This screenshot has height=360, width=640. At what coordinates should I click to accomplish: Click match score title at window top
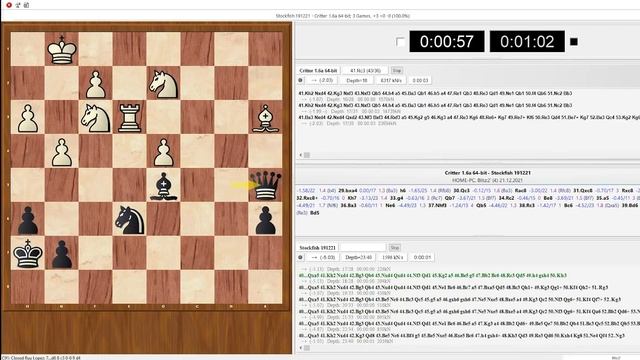(343, 16)
